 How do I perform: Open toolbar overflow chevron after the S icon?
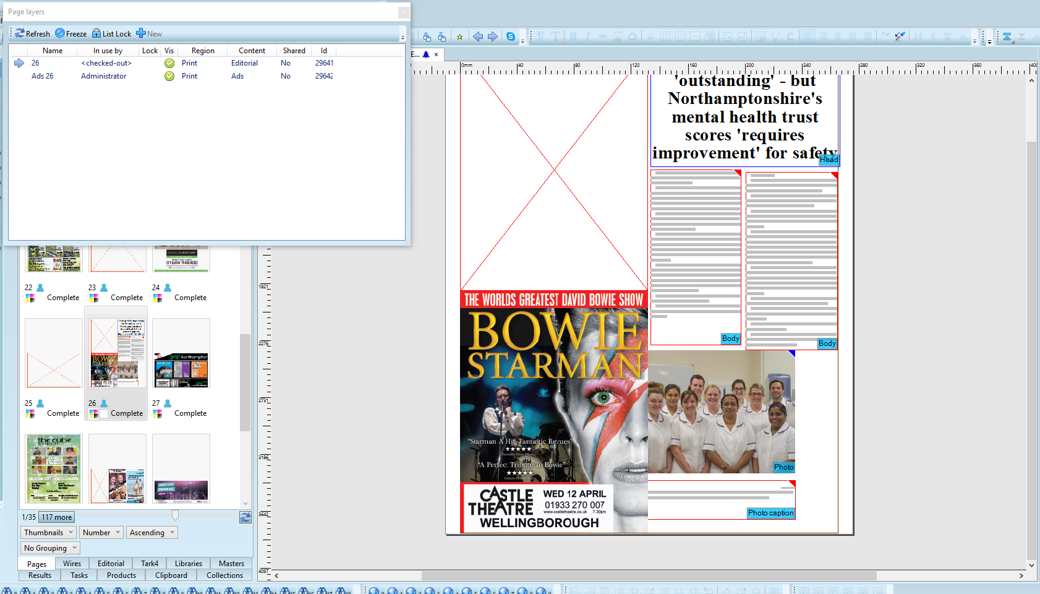tap(523, 39)
